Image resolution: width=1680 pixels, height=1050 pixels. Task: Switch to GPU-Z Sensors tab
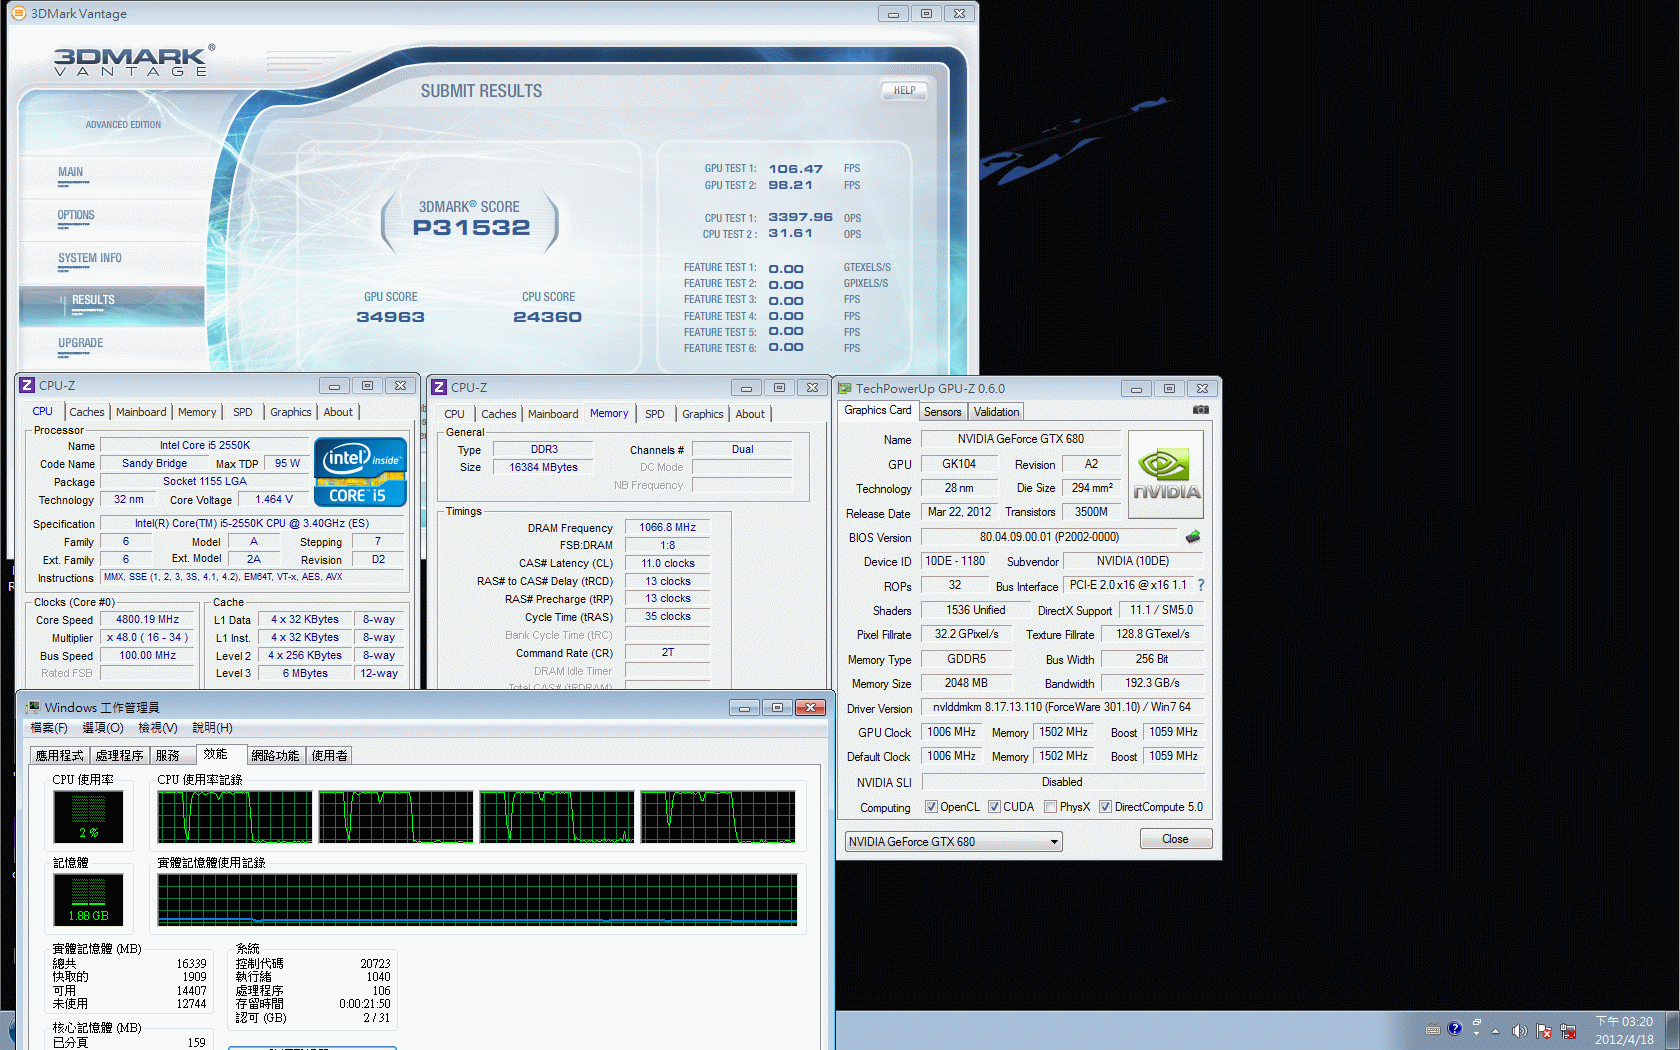point(942,412)
